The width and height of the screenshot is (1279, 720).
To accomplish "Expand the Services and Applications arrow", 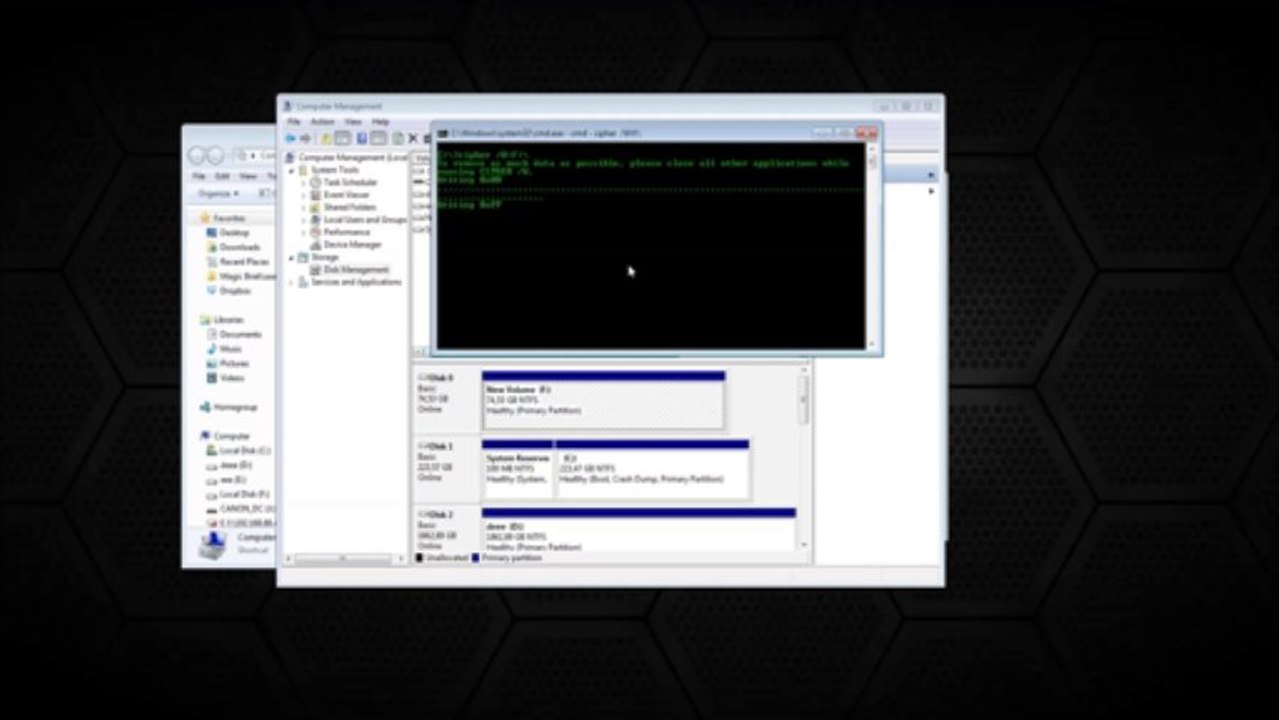I will (292, 282).
